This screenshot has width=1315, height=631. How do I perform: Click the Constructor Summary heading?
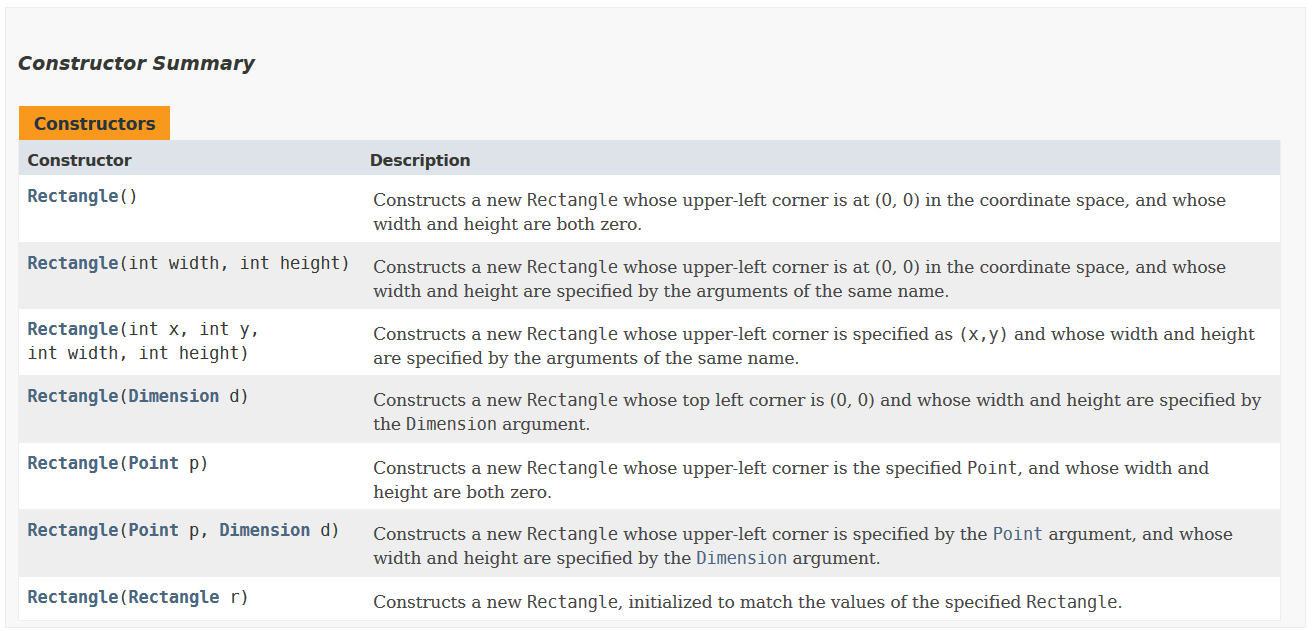136,64
